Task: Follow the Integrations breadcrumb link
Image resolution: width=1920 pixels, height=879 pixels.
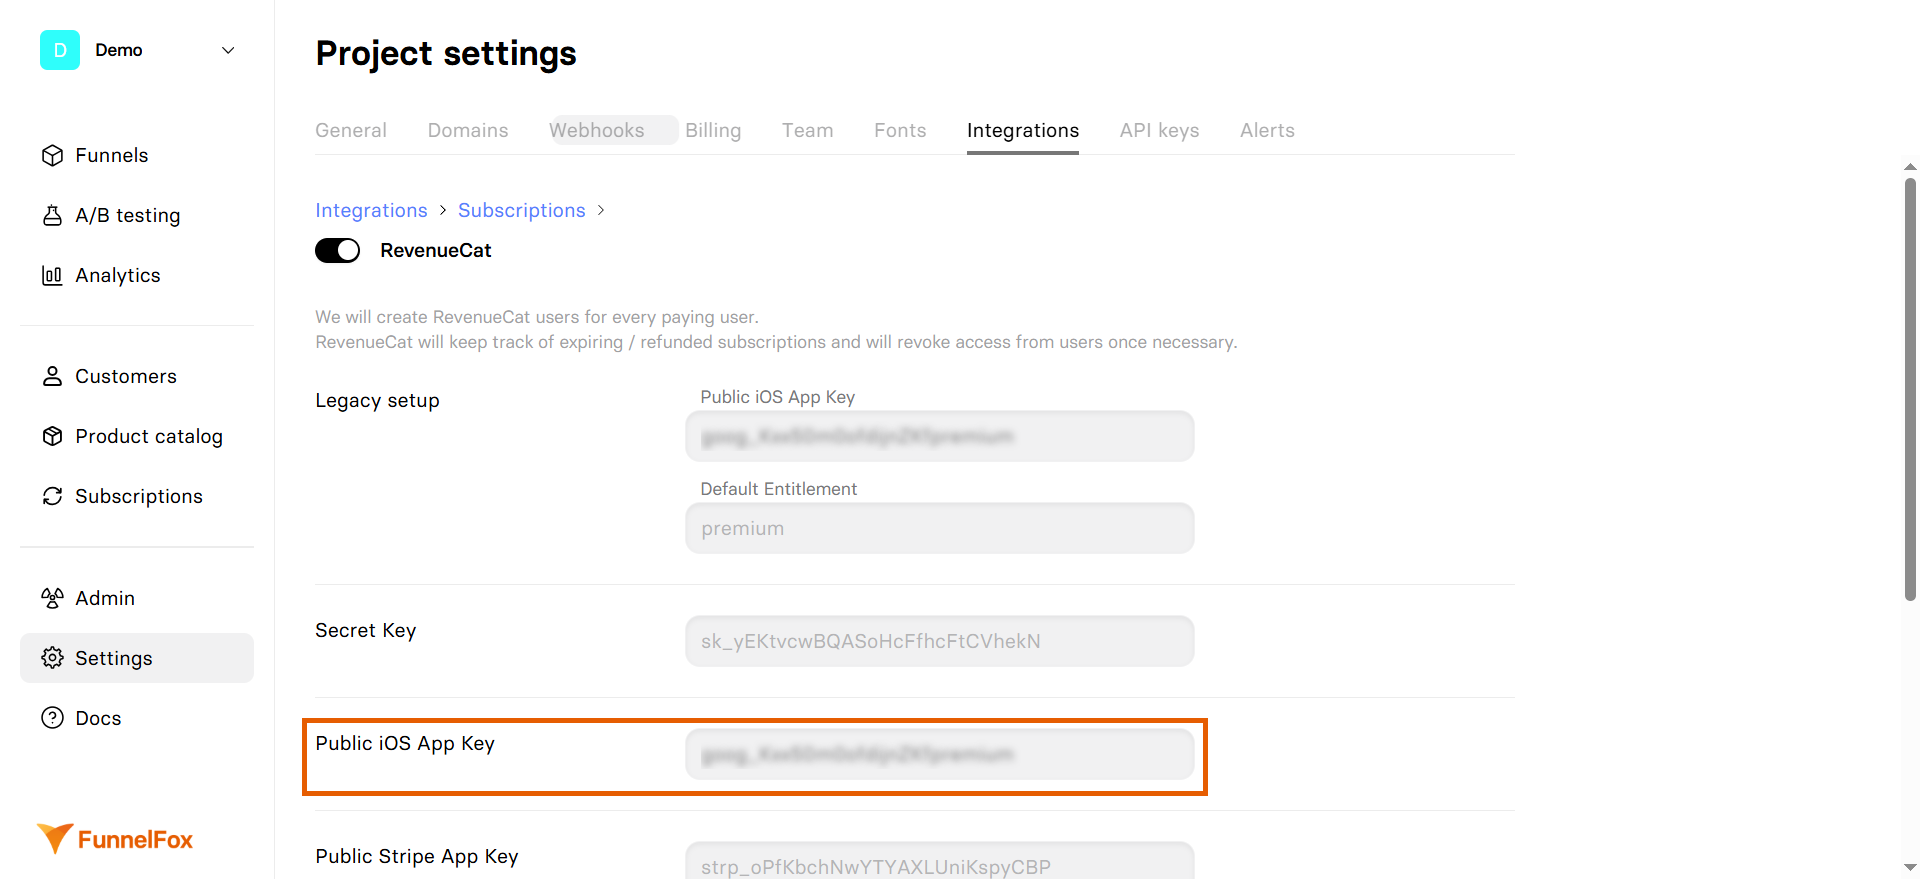Action: (371, 210)
